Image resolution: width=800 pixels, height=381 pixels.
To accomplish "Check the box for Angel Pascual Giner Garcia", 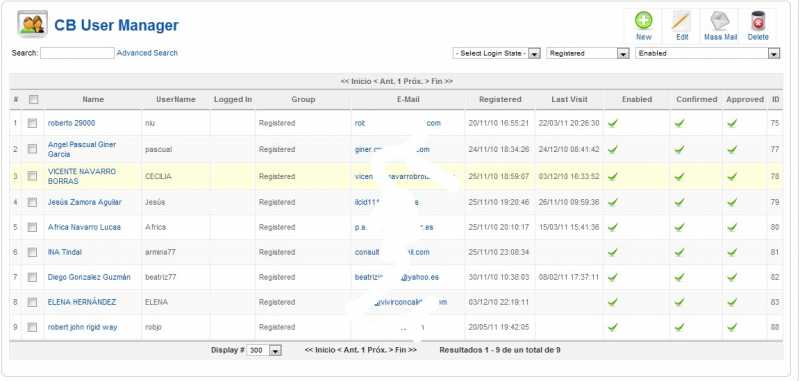I will (x=32, y=149).
